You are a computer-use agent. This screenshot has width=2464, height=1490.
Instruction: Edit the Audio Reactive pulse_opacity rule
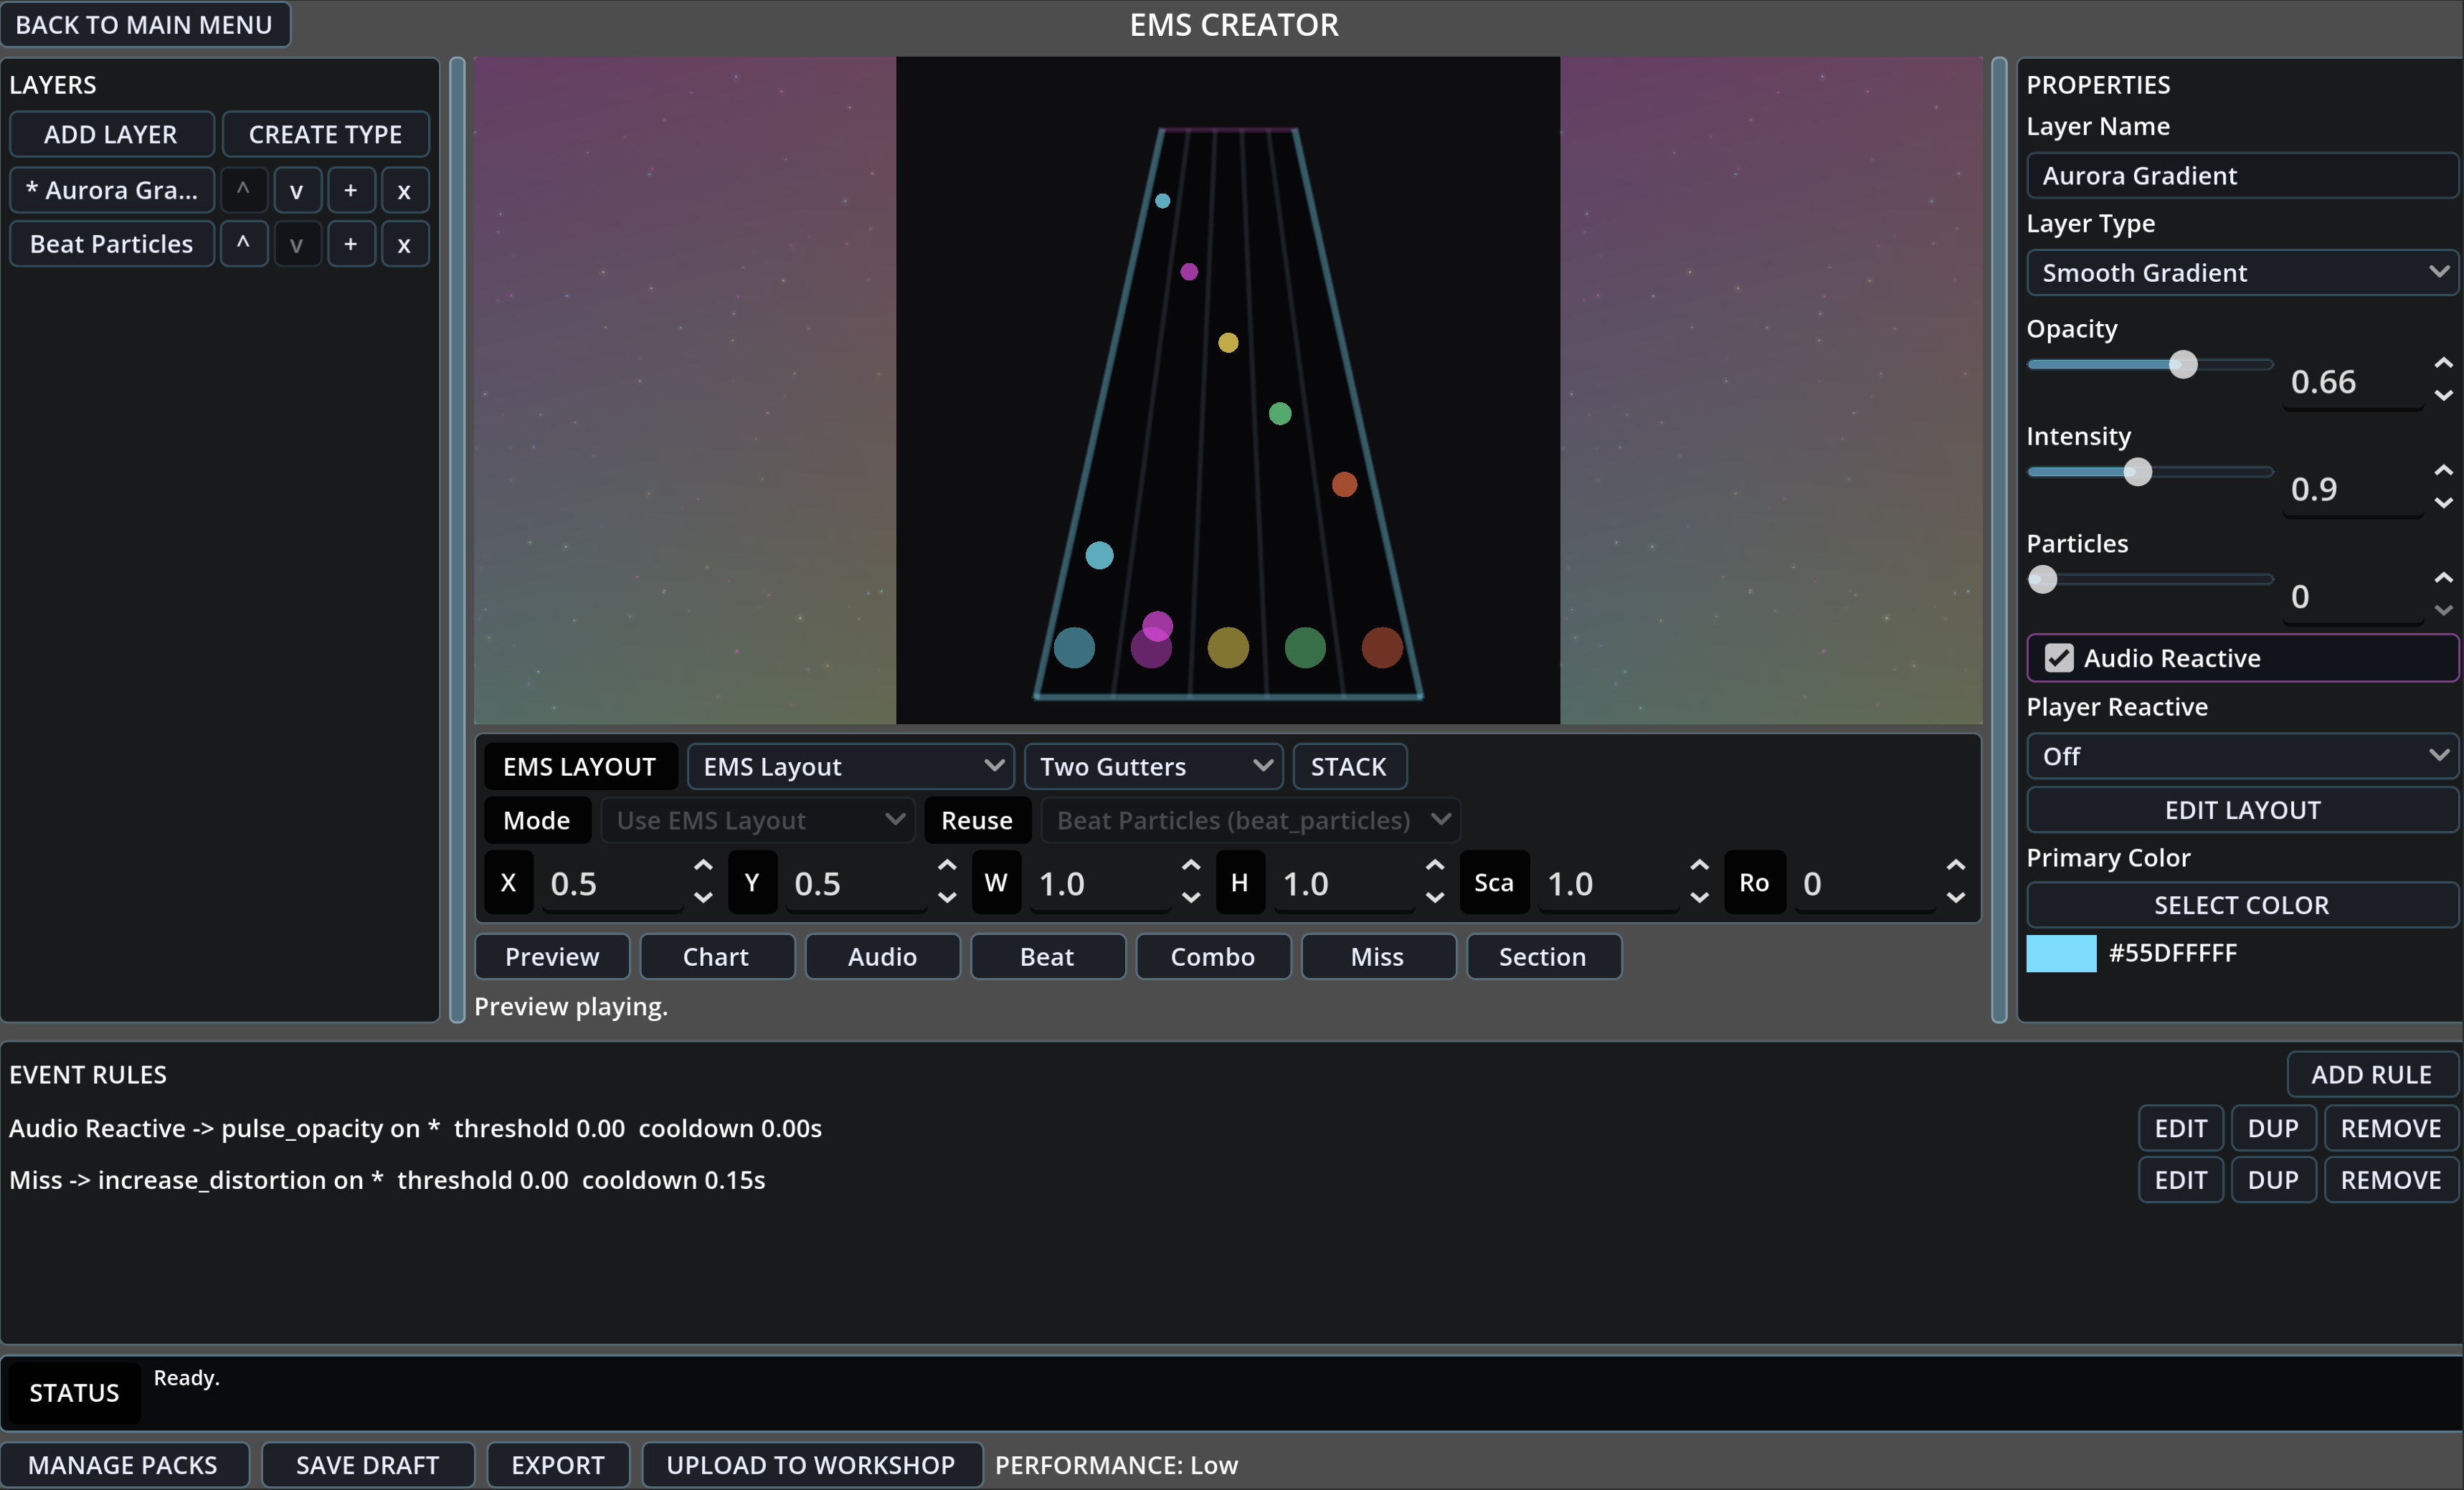[2180, 1129]
